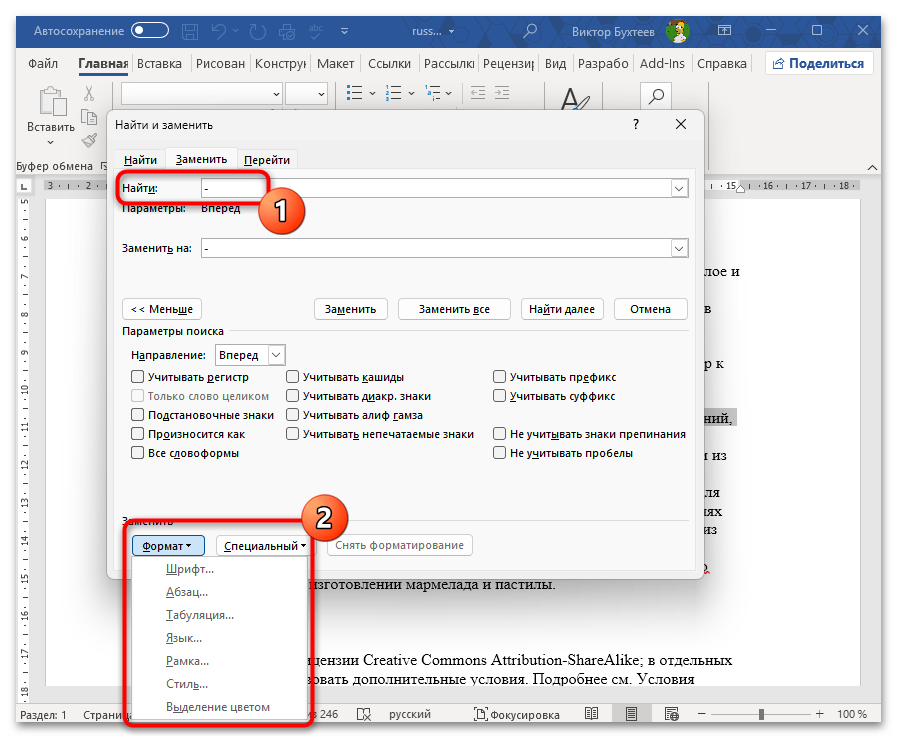897x738 pixels.
Task: Click the dialog help question mark
Action: (x=636, y=125)
